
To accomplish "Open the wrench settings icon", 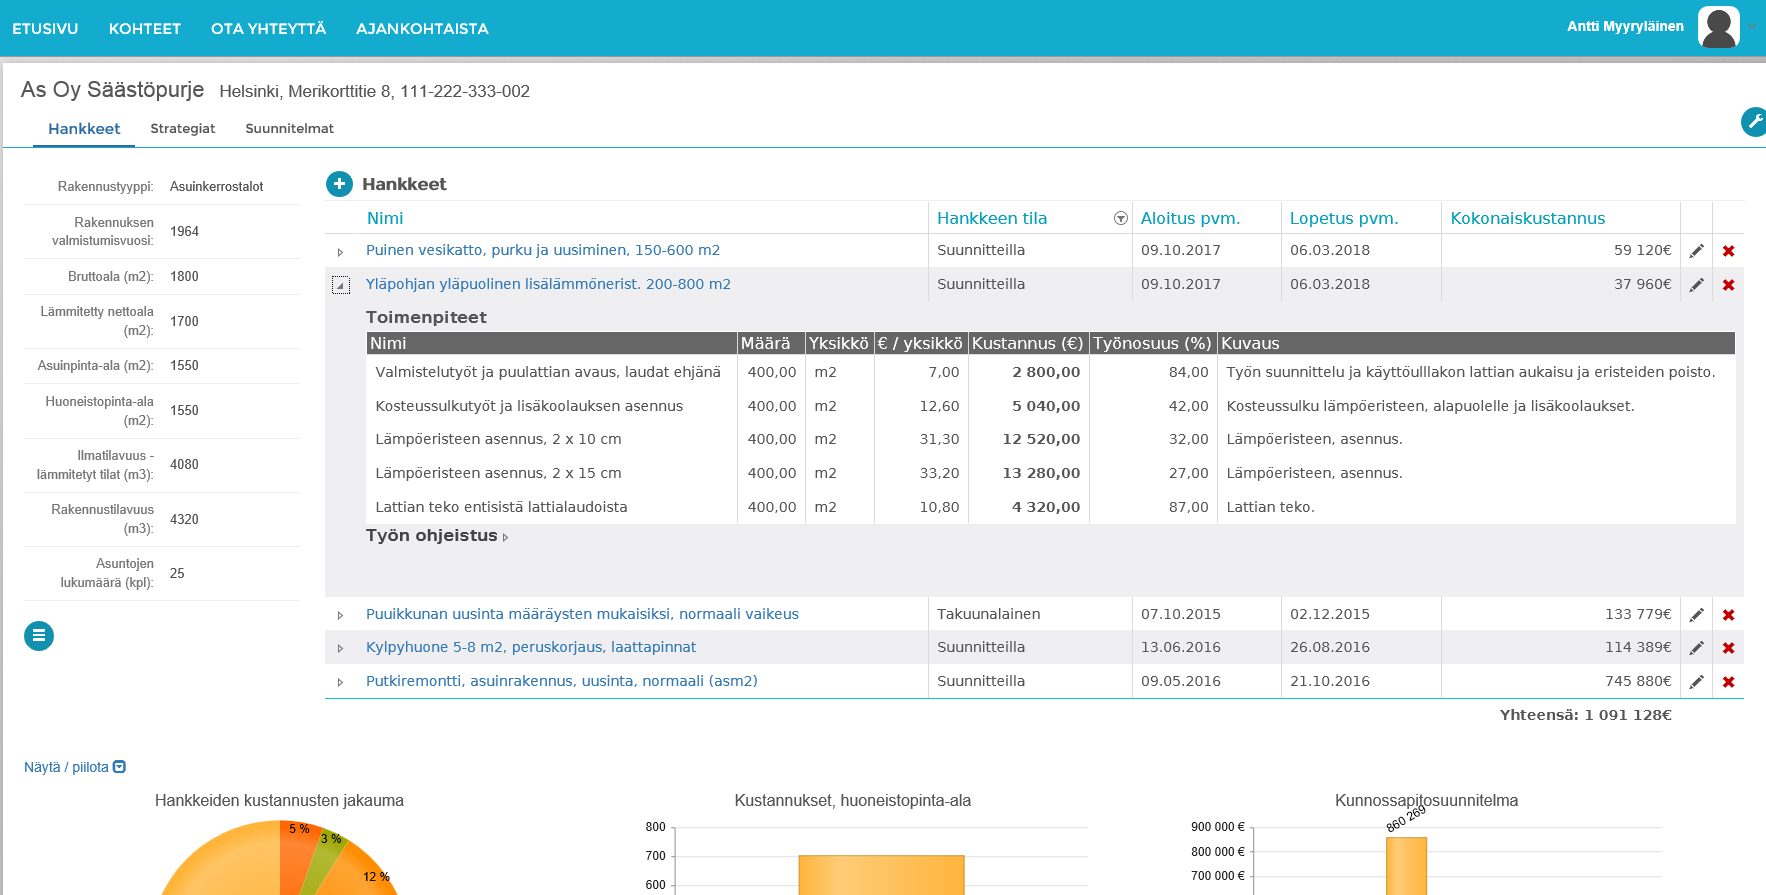I will point(1754,122).
